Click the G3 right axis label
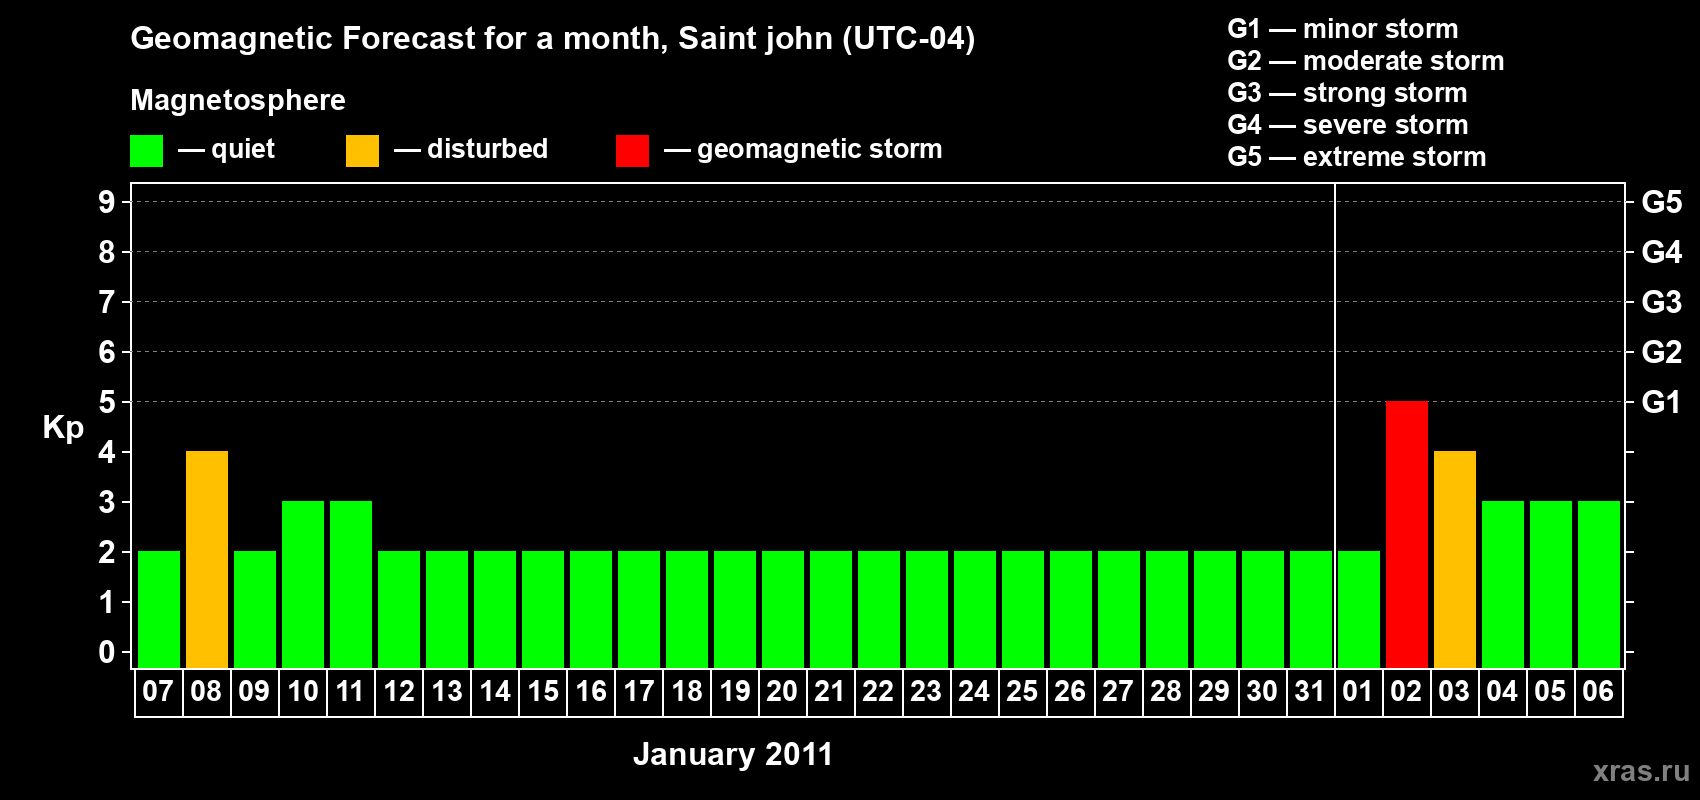Viewport: 1700px width, 800px height. (x=1661, y=302)
